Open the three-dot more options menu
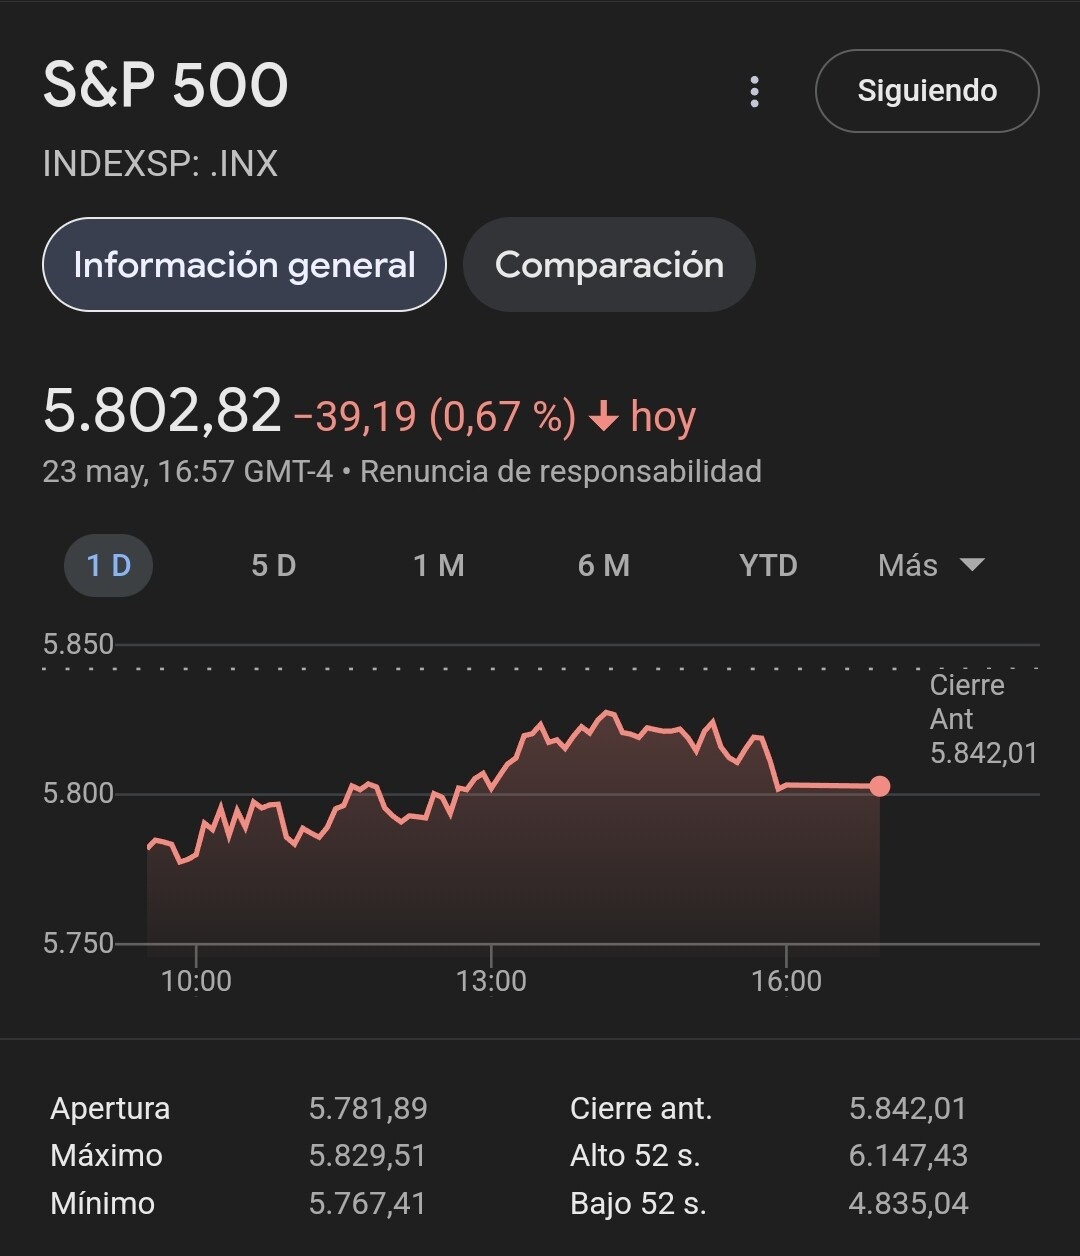Image resolution: width=1080 pixels, height=1256 pixels. tap(754, 92)
